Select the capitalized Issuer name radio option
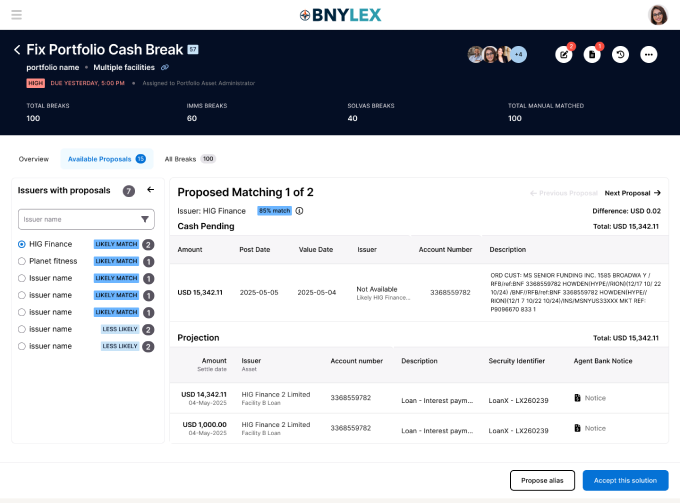Image resolution: width=680 pixels, height=503 pixels. pyautogui.click(x=22, y=278)
